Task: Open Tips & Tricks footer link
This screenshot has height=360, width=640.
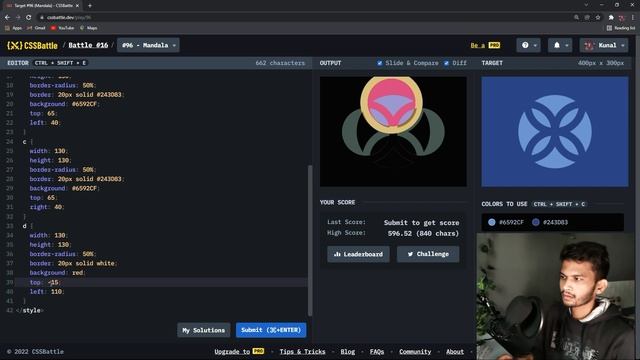Action: 302,351
